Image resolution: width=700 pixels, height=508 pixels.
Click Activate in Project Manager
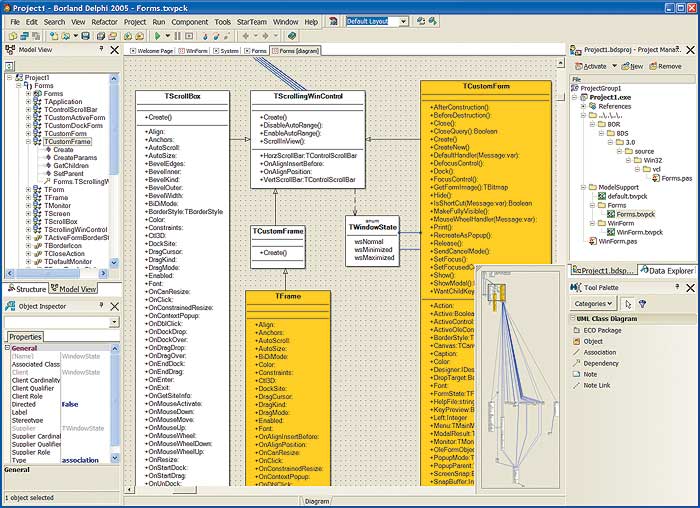click(591, 66)
